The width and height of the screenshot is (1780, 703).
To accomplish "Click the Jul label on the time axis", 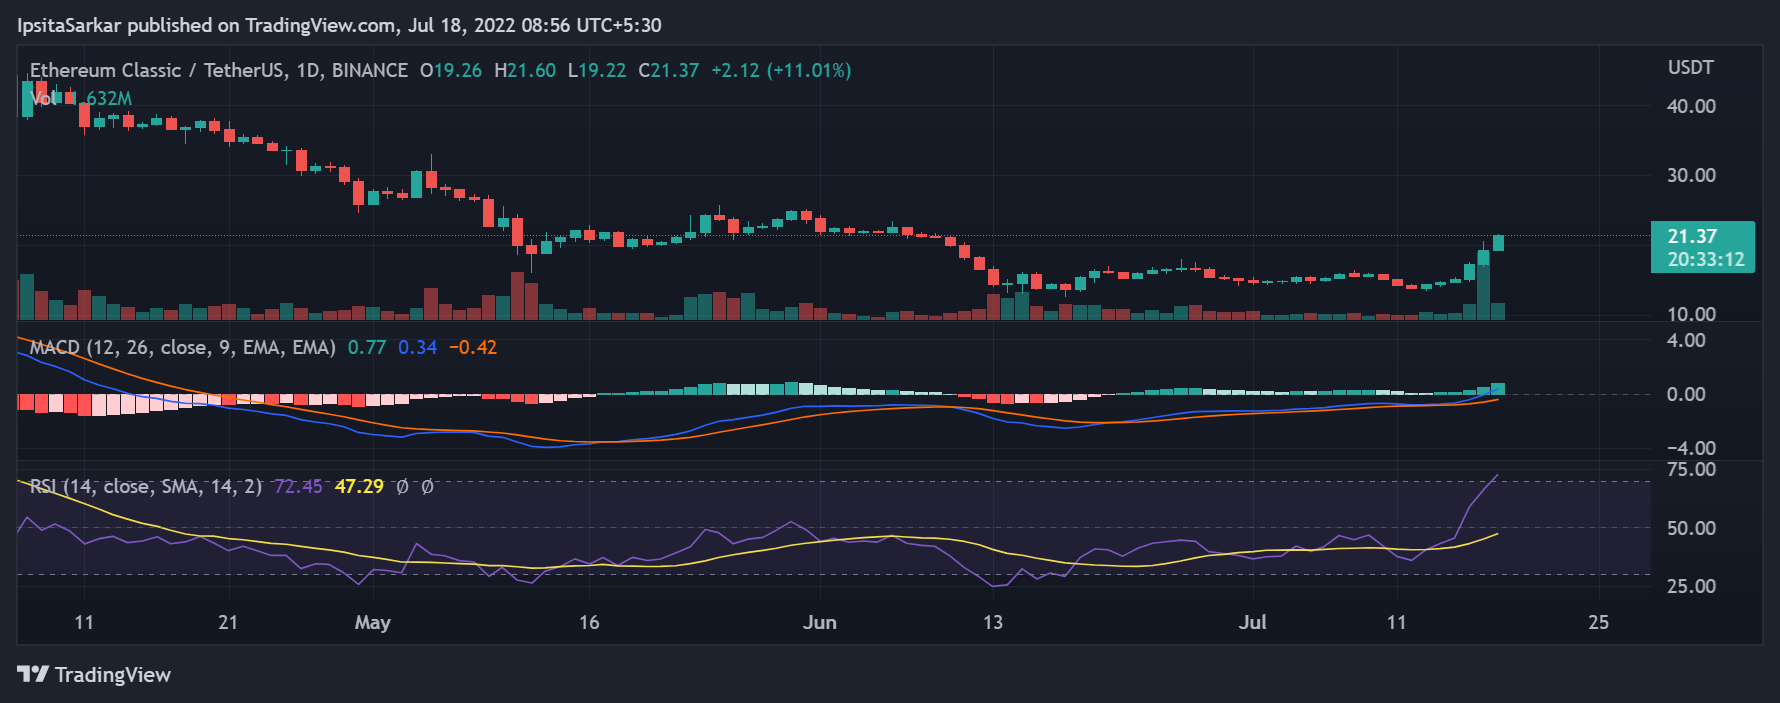I will tap(1253, 622).
